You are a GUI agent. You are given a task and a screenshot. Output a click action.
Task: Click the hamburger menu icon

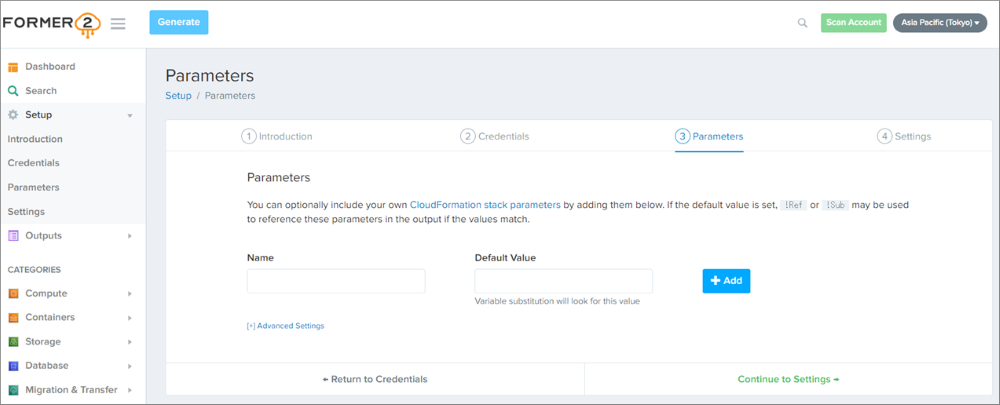(118, 23)
